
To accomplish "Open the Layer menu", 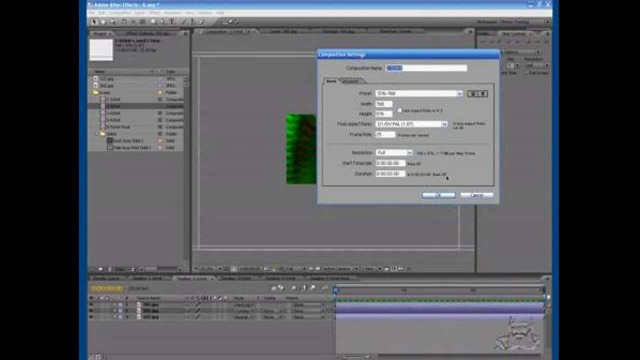I will click(x=140, y=13).
